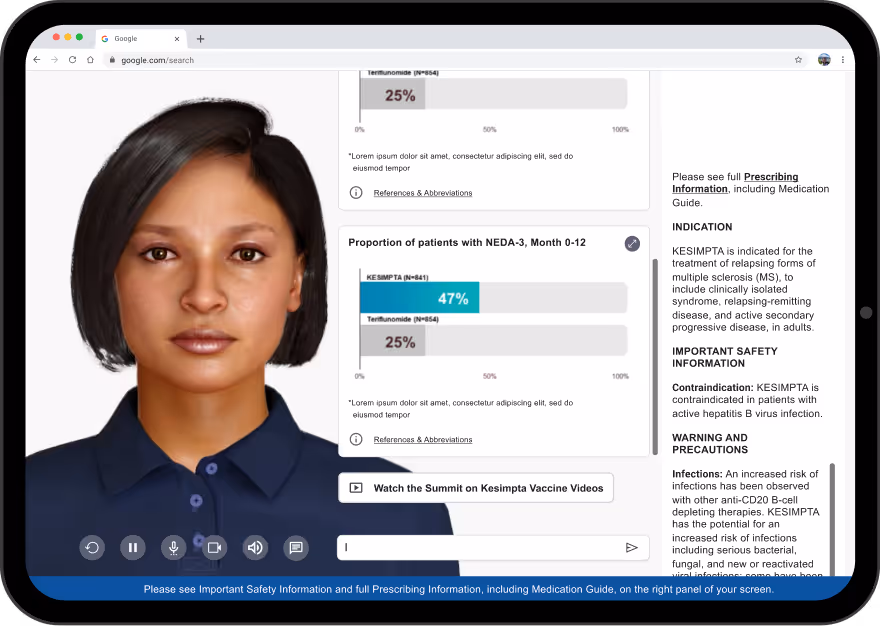The image size is (880, 626).
Task: Pause the avatar with the pause button
Action: pyautogui.click(x=133, y=547)
